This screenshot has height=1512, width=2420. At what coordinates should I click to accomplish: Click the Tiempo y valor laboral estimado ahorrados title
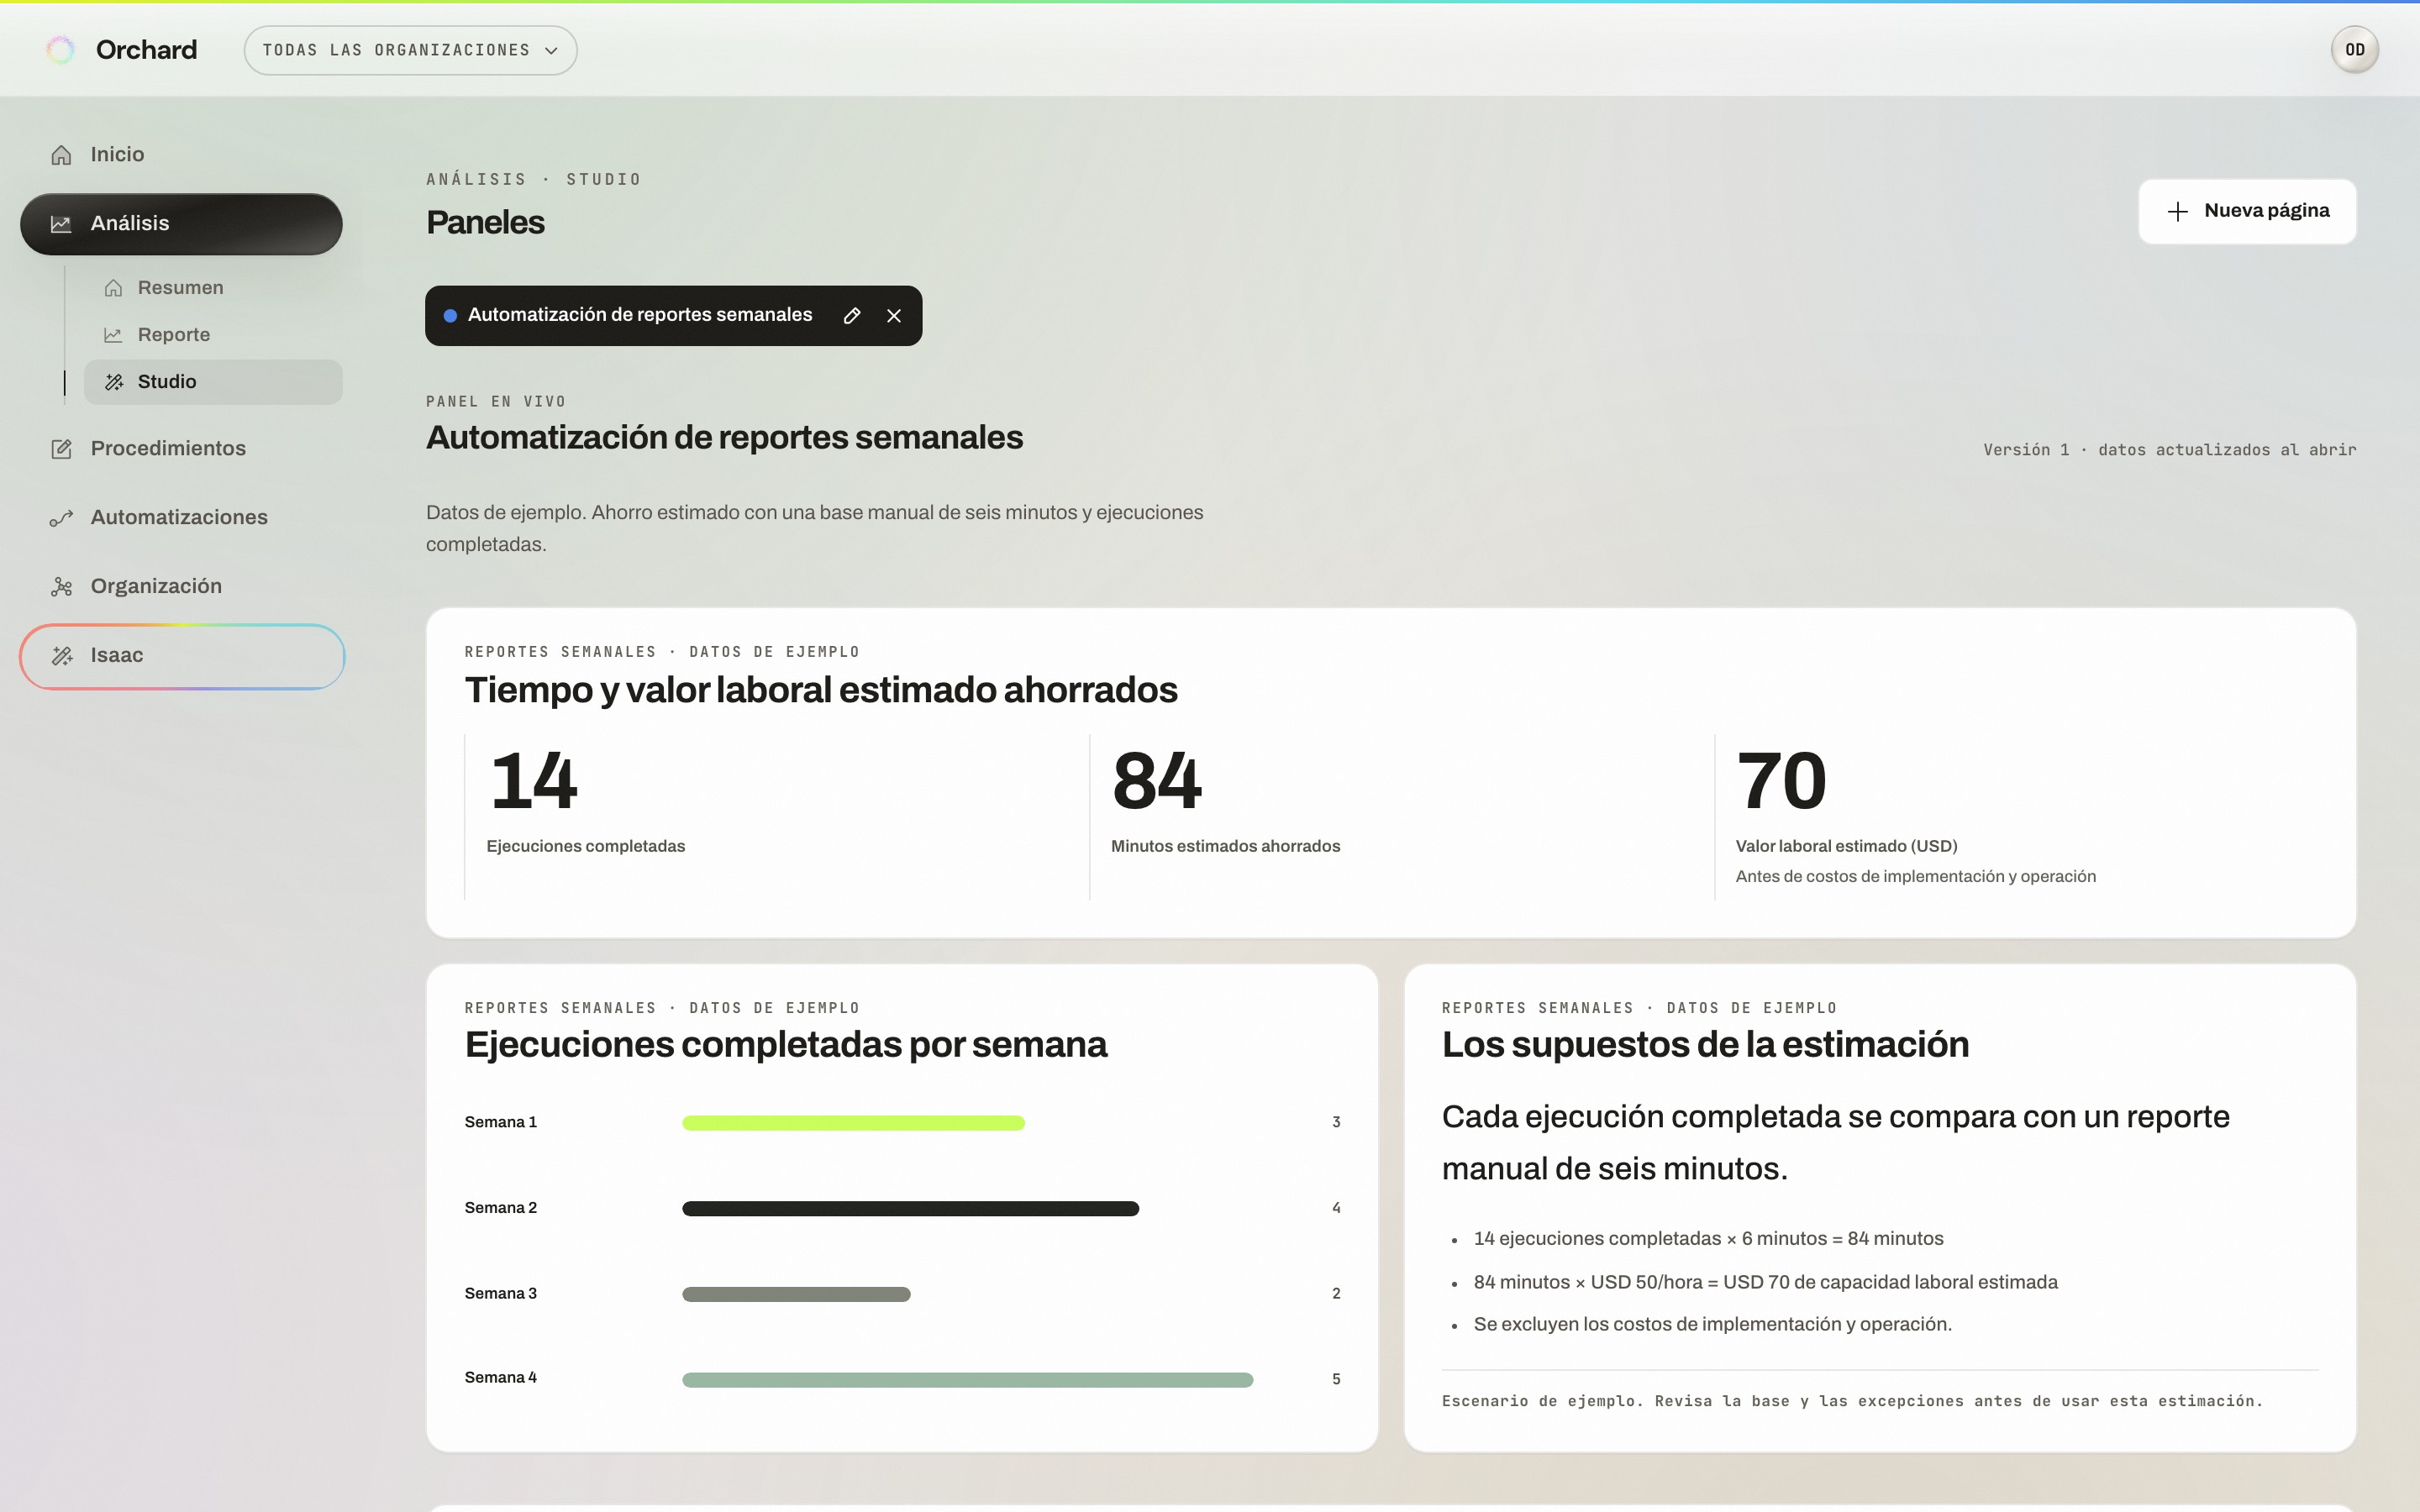(821, 690)
